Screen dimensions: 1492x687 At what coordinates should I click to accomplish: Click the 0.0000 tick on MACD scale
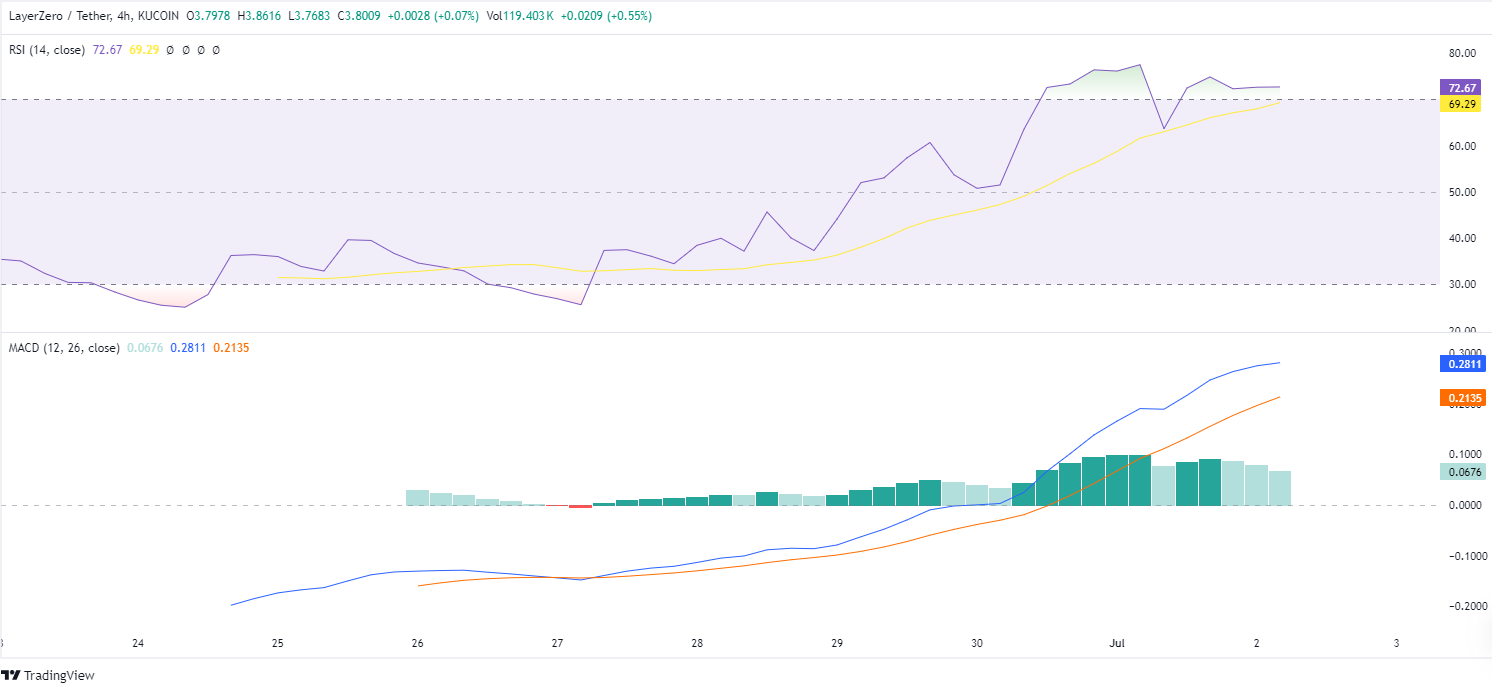coord(1462,505)
